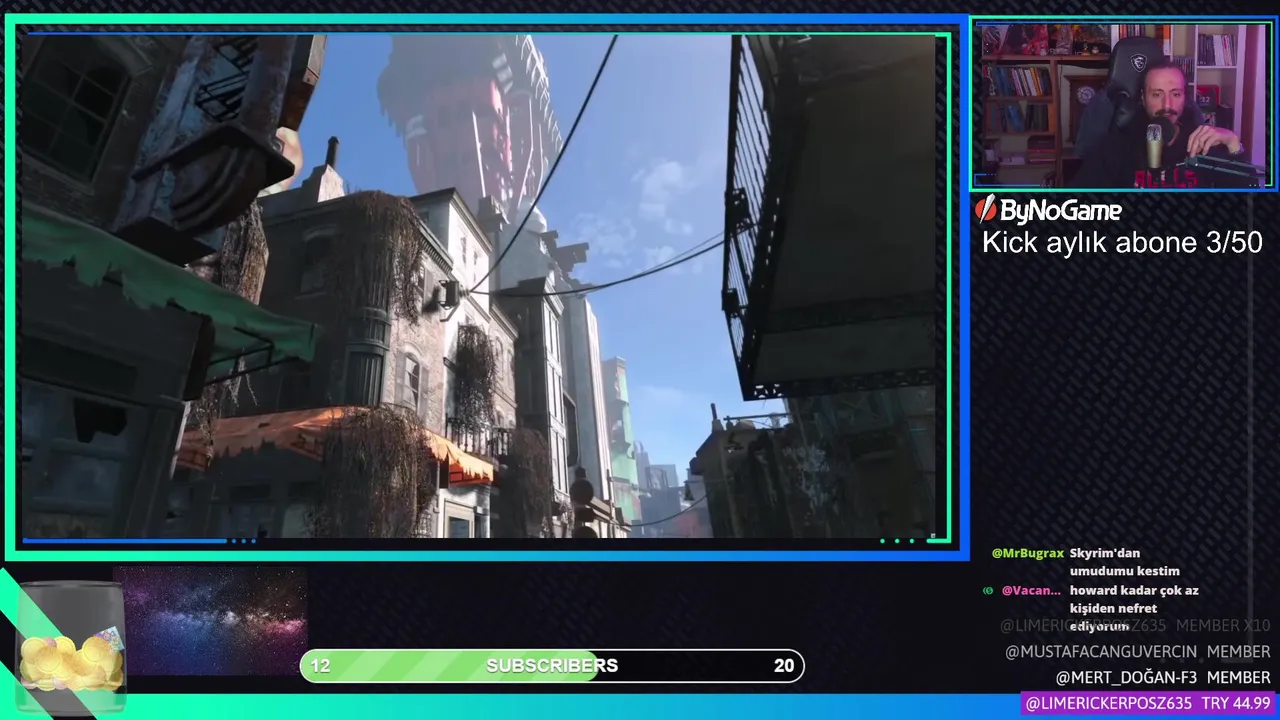Click the "@MERT_DOĞAN-F3 MEMBER" alert line
This screenshot has height=720, width=1280.
[1162, 677]
